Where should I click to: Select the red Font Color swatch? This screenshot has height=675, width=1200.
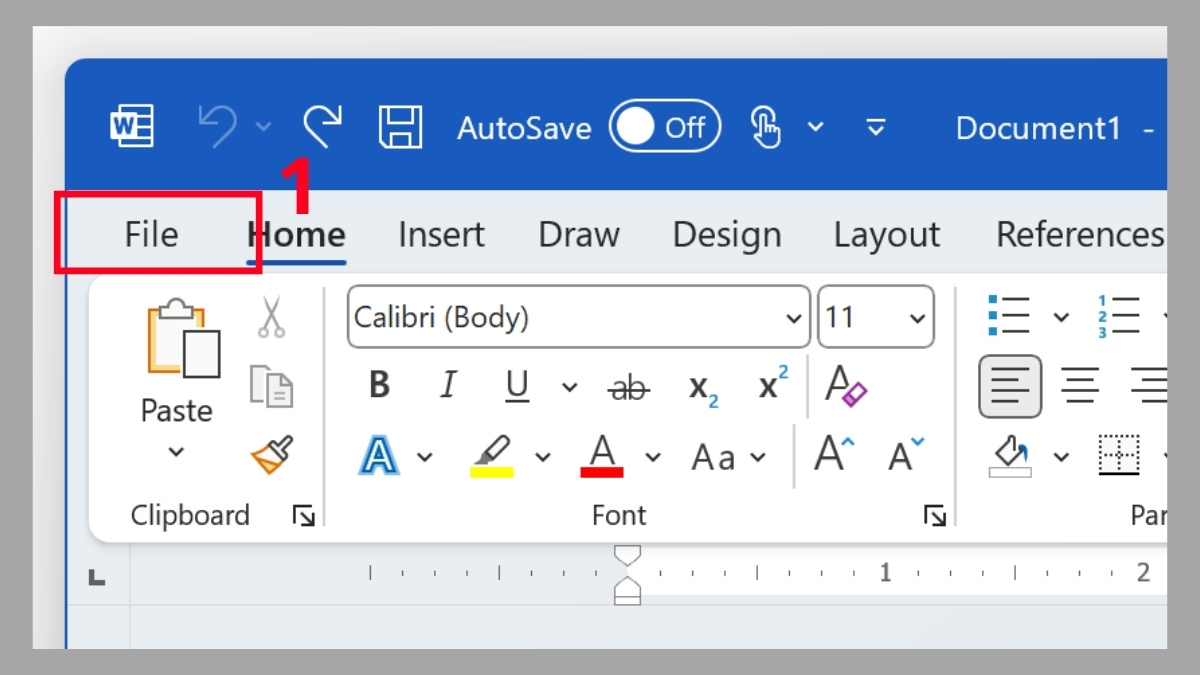pyautogui.click(x=600, y=457)
